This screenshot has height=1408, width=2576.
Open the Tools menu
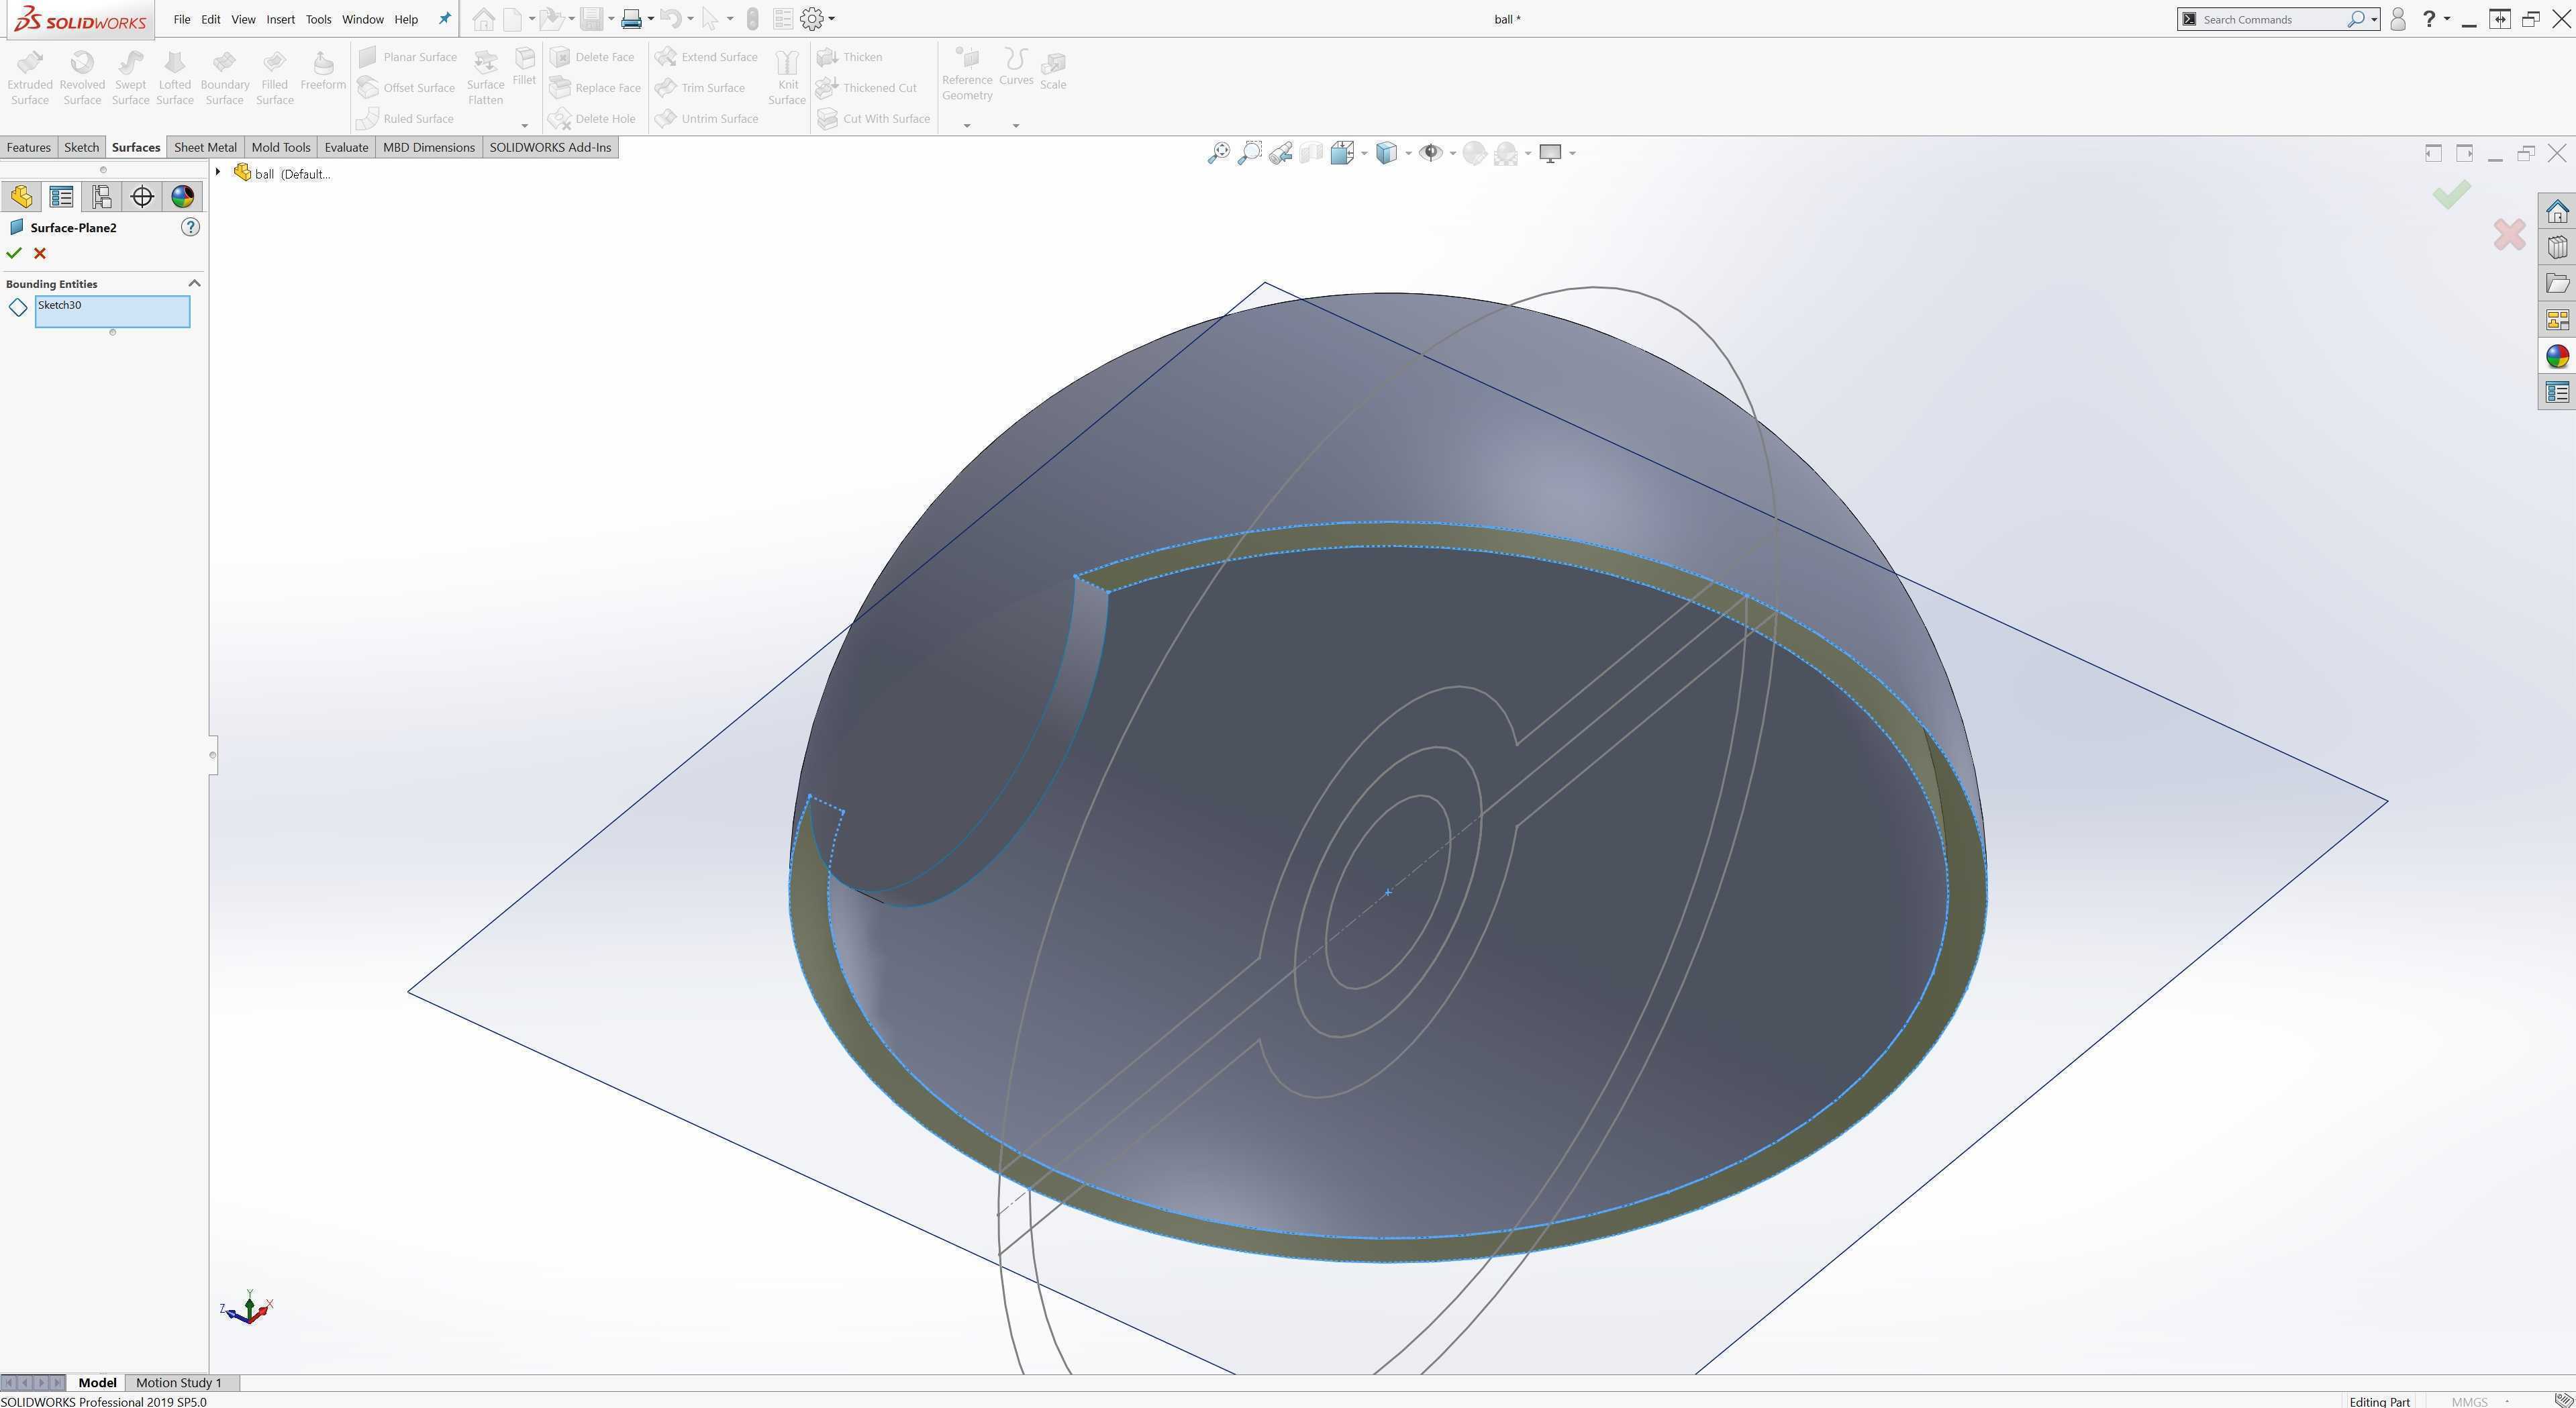point(318,19)
